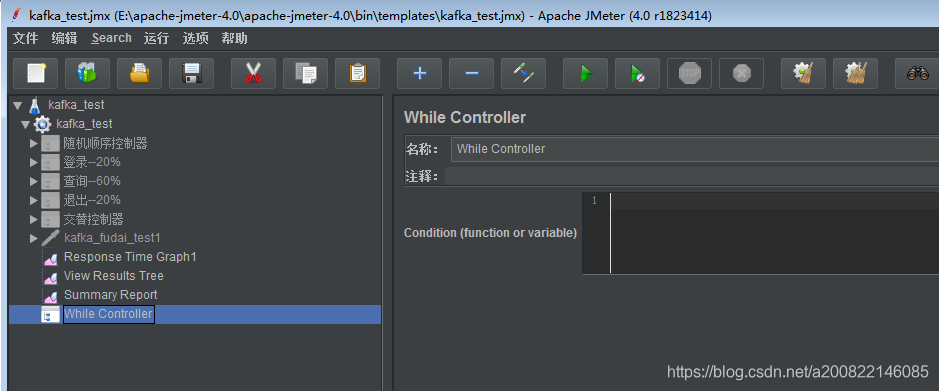
Task: Click the Copy toolbar icon
Action: [305, 74]
